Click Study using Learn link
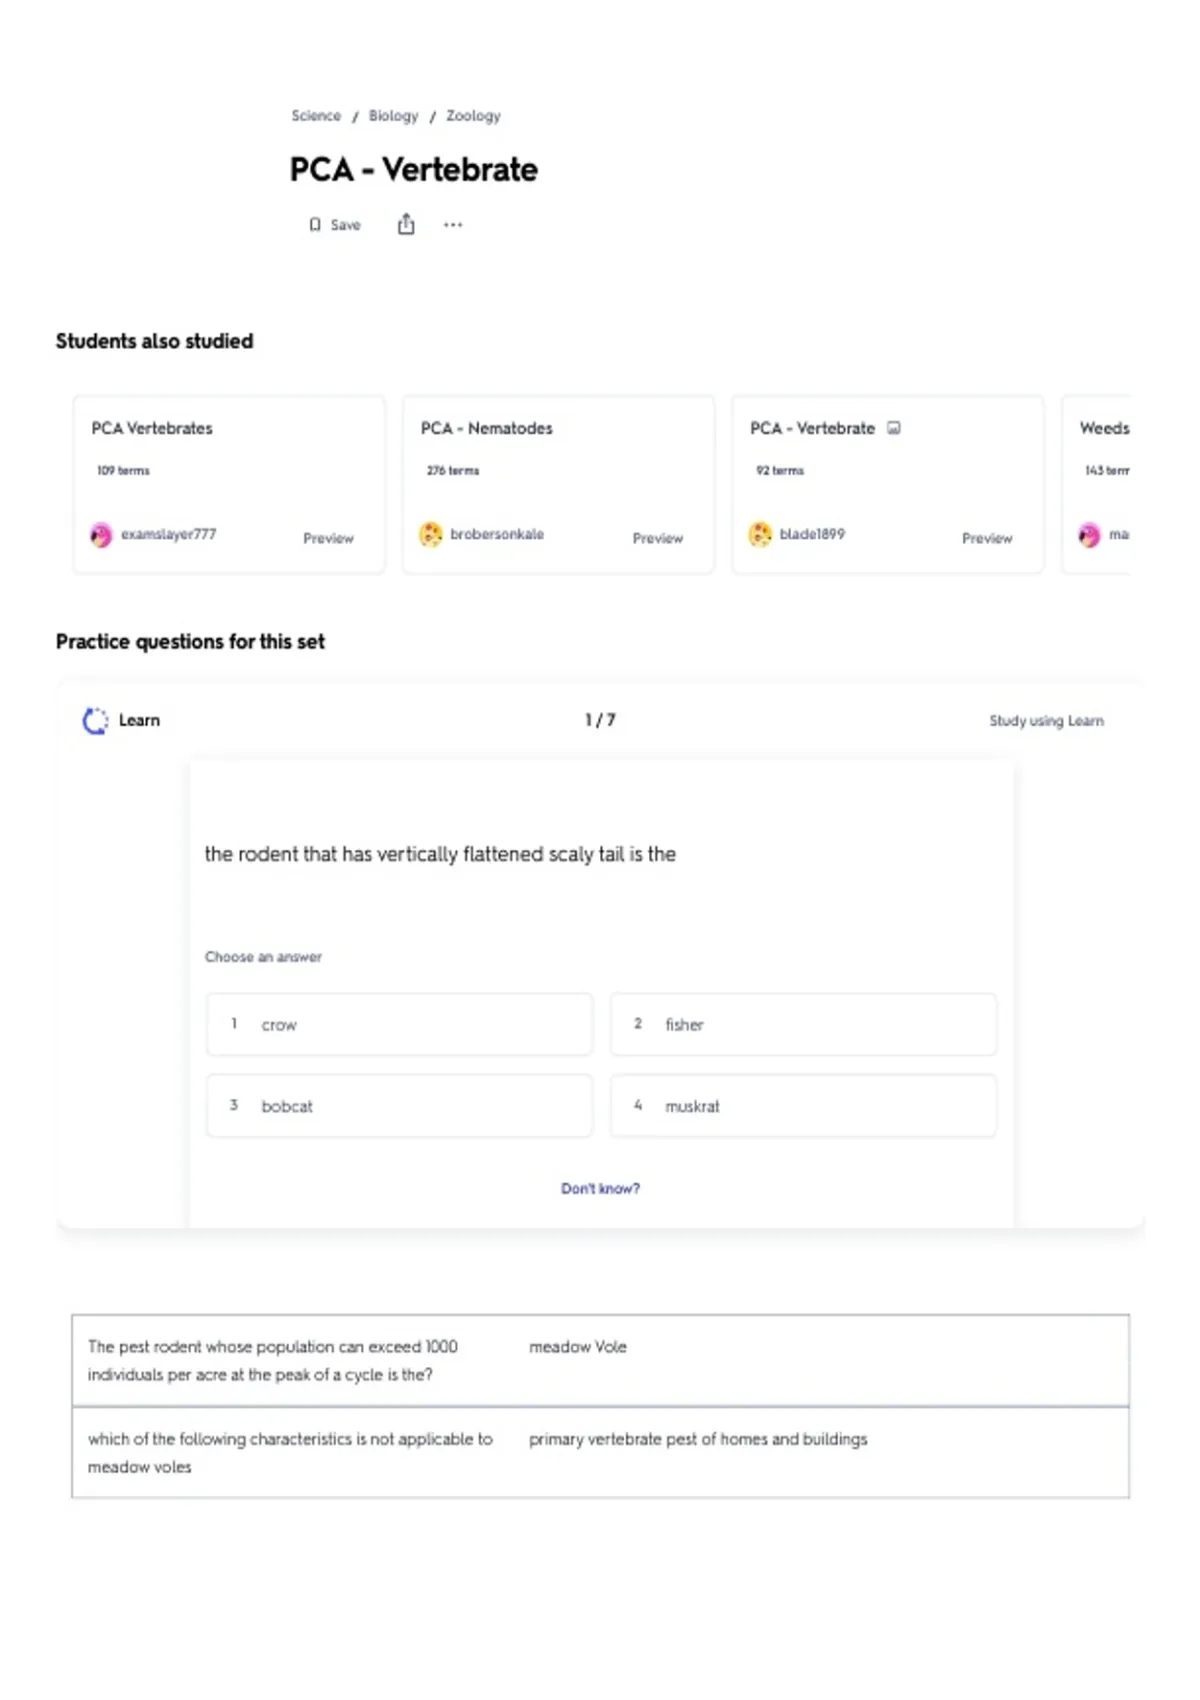The width and height of the screenshot is (1200, 1700). pyautogui.click(x=1046, y=721)
